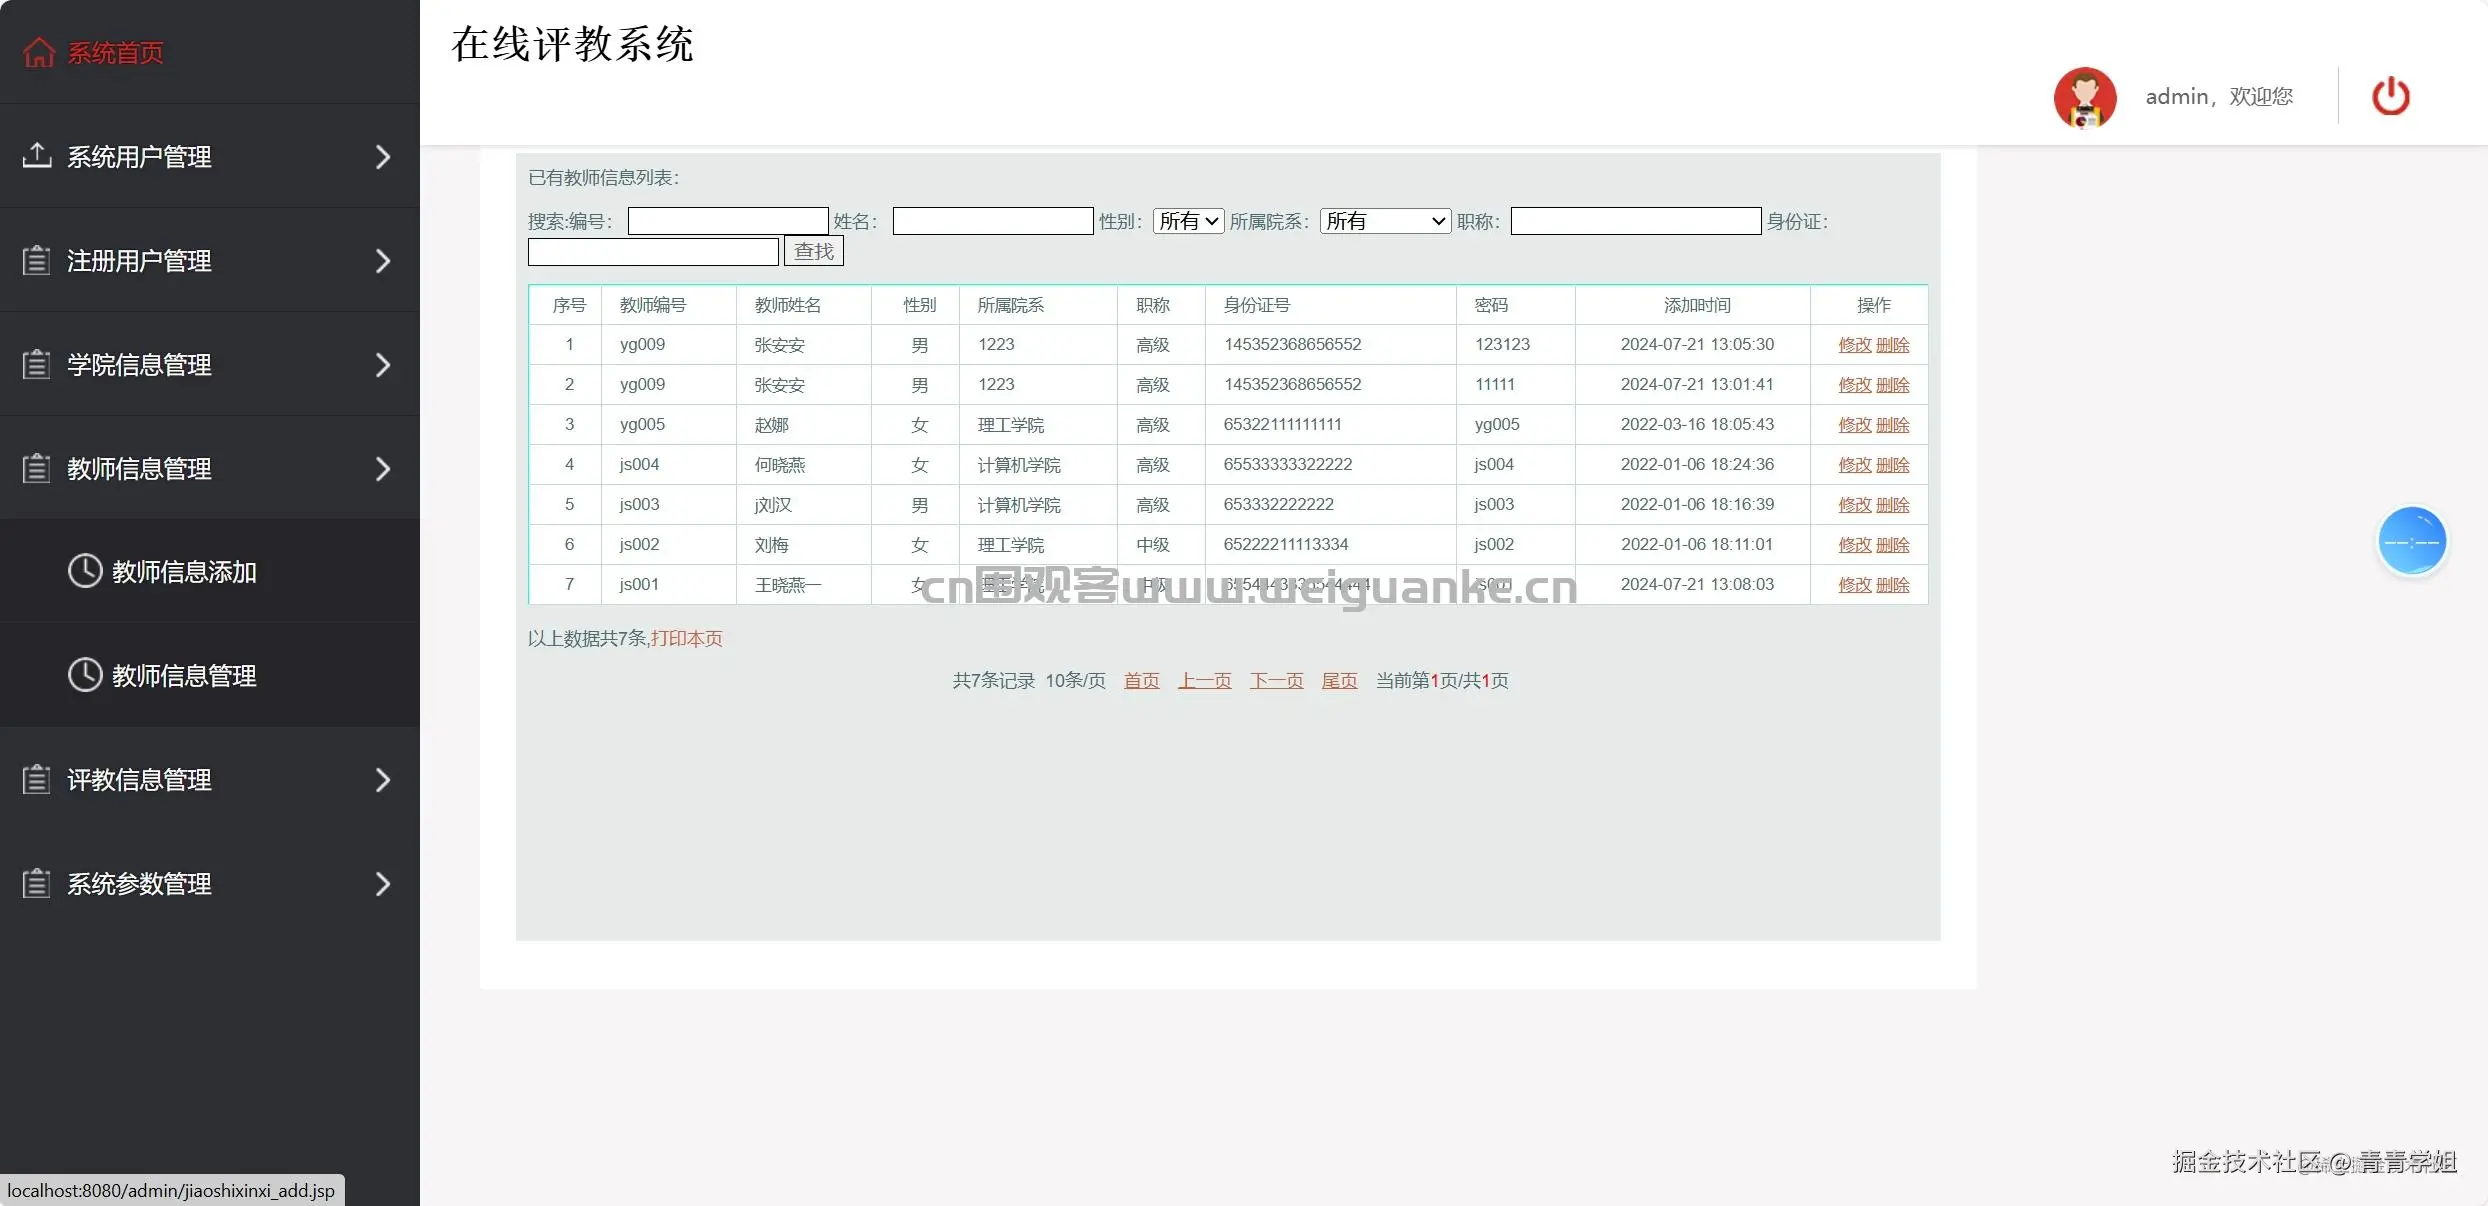
Task: Click the upload icon beside 系统用户管理
Action: [37, 156]
